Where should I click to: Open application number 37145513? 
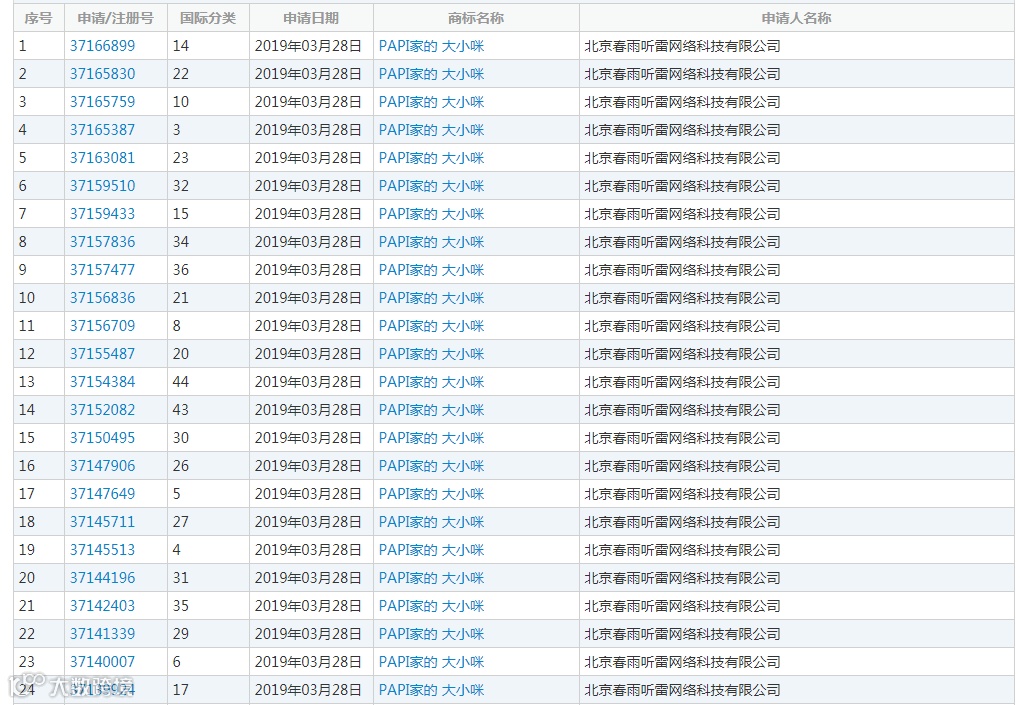click(x=103, y=550)
